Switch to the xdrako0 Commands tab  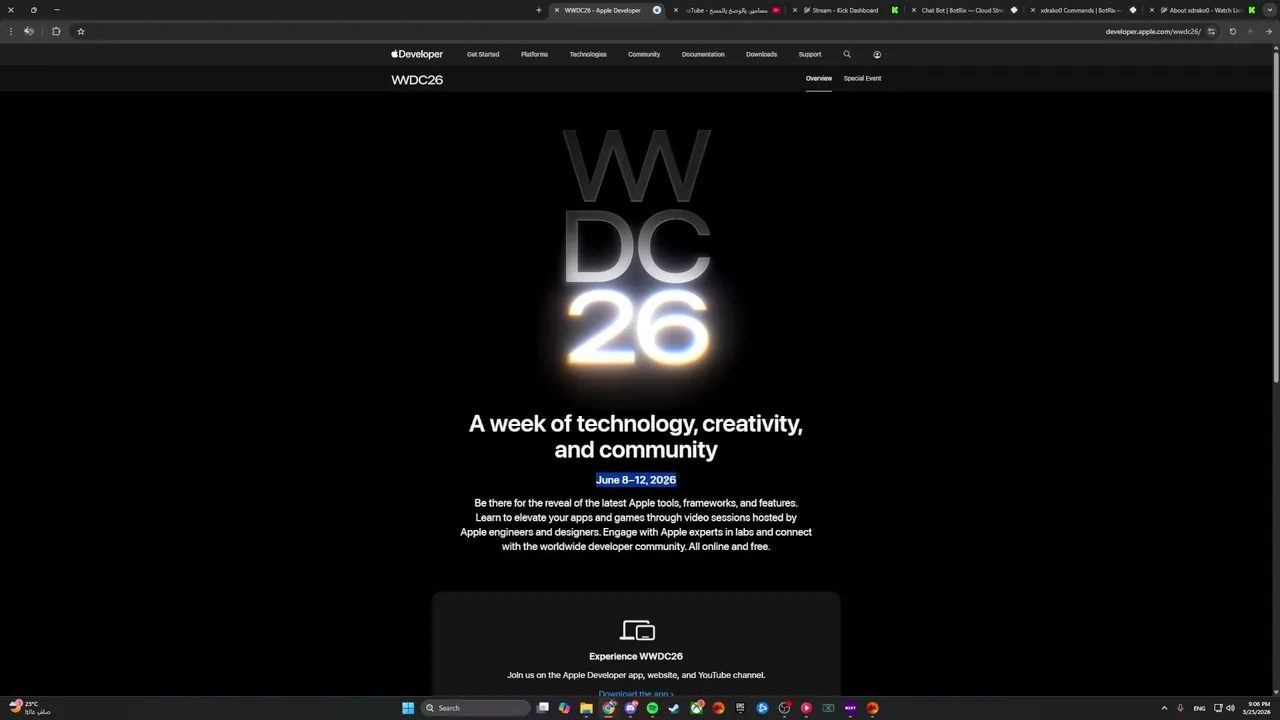1083,10
